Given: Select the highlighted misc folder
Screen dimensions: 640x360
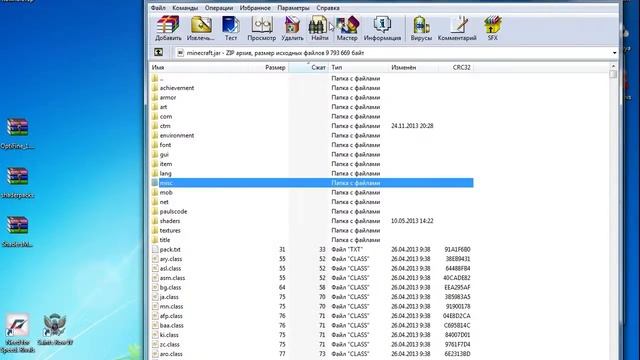Looking at the screenshot, I should click(x=312, y=183).
